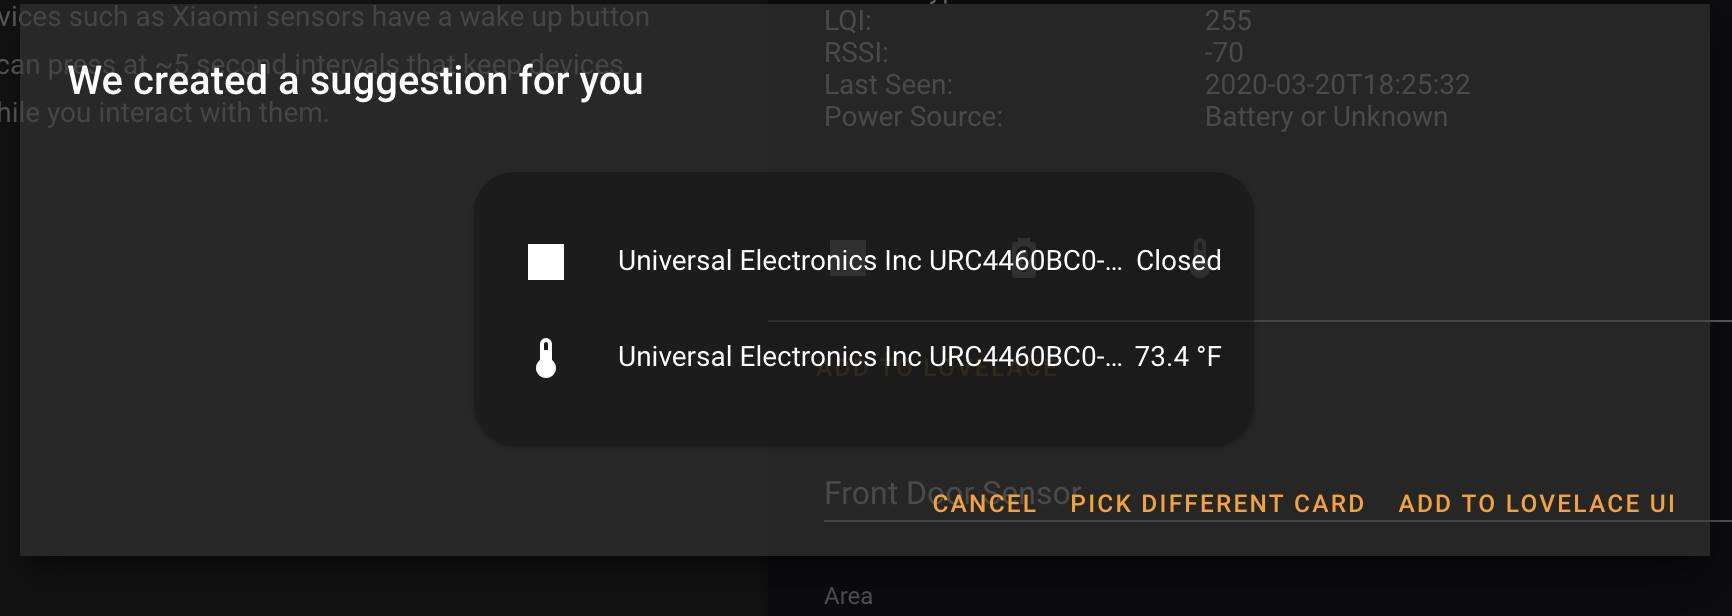Click the Battery or Unknown power source text

click(x=1324, y=116)
